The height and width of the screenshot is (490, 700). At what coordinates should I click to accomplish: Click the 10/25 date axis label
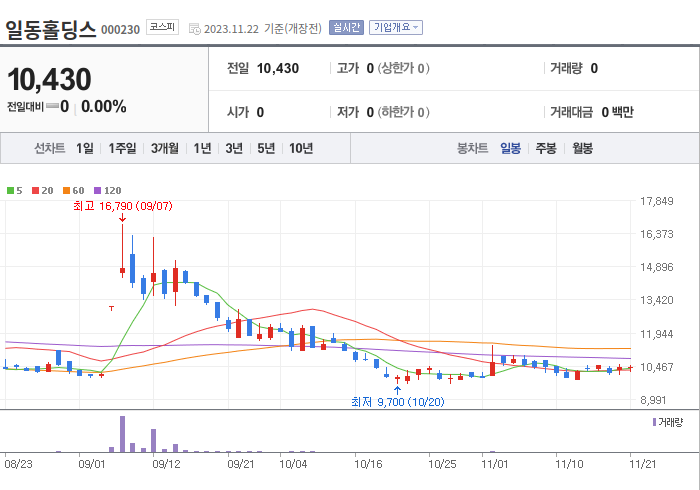(x=442, y=464)
